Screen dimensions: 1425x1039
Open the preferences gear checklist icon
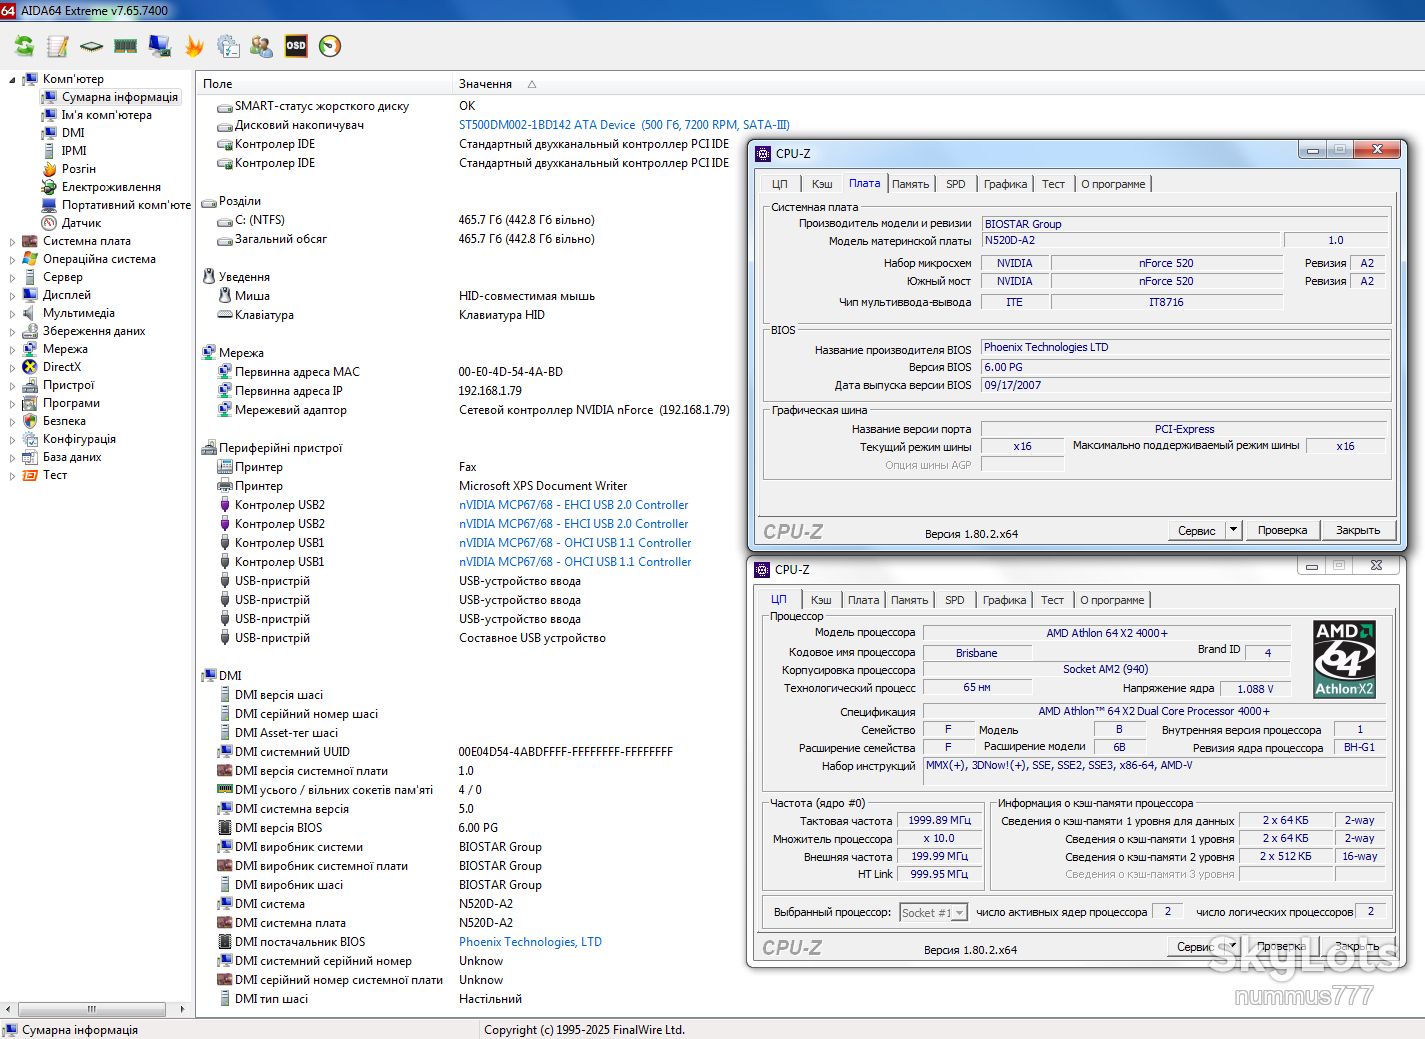pos(228,46)
